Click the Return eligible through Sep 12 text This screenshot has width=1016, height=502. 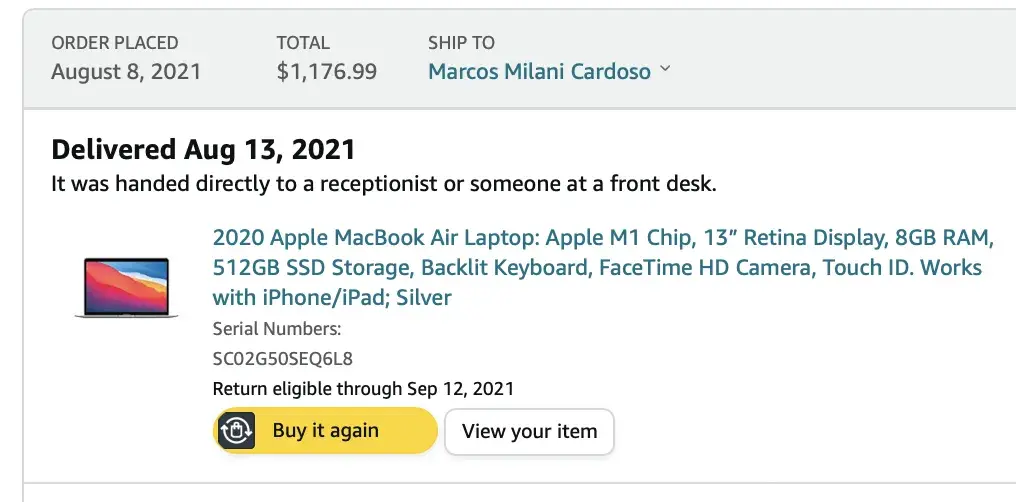point(363,389)
